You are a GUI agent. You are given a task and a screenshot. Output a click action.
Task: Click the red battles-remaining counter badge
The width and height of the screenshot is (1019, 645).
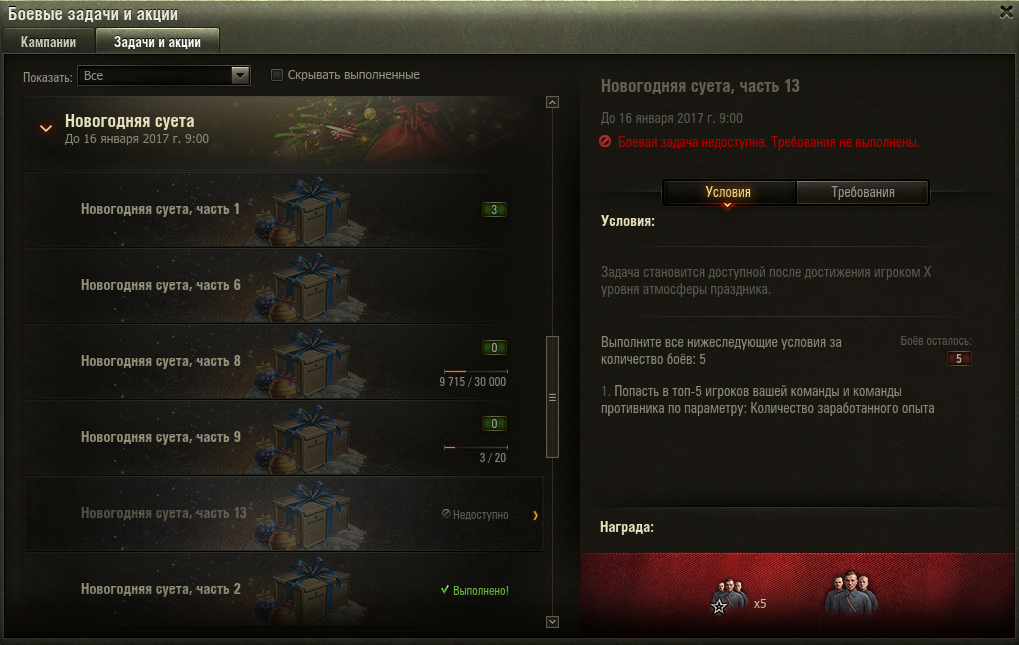(x=959, y=359)
